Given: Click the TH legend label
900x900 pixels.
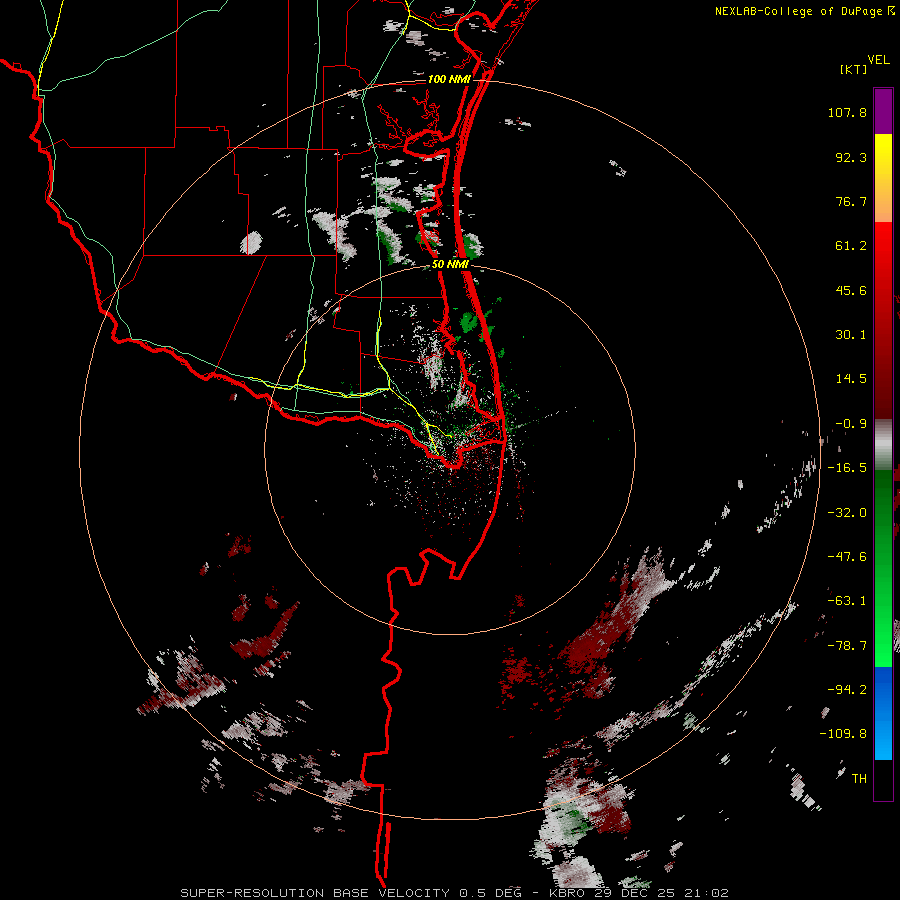Looking at the screenshot, I should tap(859, 779).
